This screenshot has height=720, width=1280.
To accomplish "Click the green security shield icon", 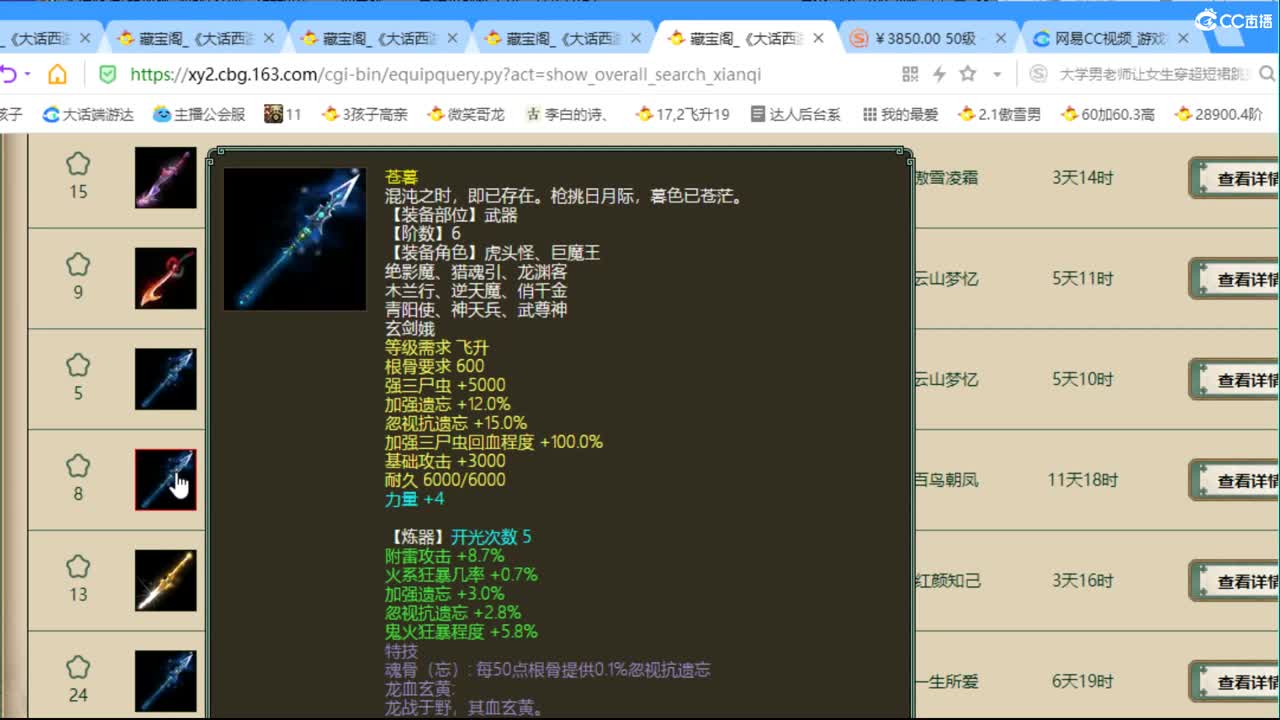I will (x=108, y=74).
